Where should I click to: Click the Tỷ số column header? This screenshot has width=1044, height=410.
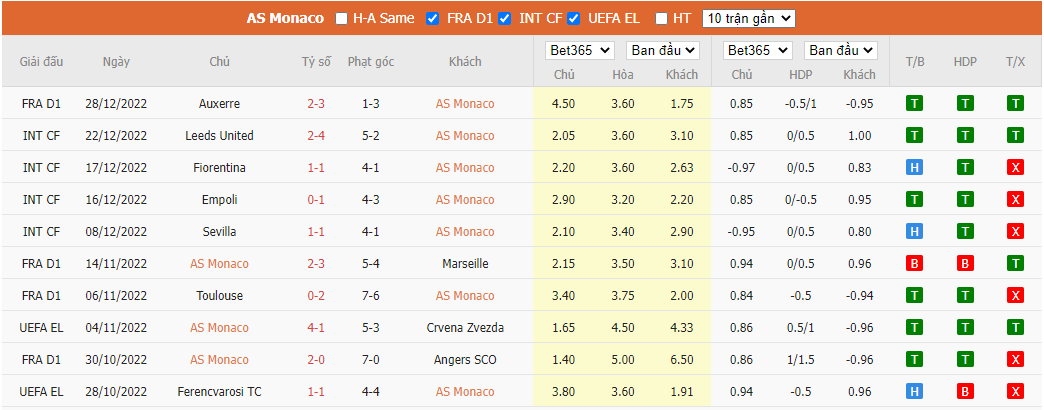316,62
